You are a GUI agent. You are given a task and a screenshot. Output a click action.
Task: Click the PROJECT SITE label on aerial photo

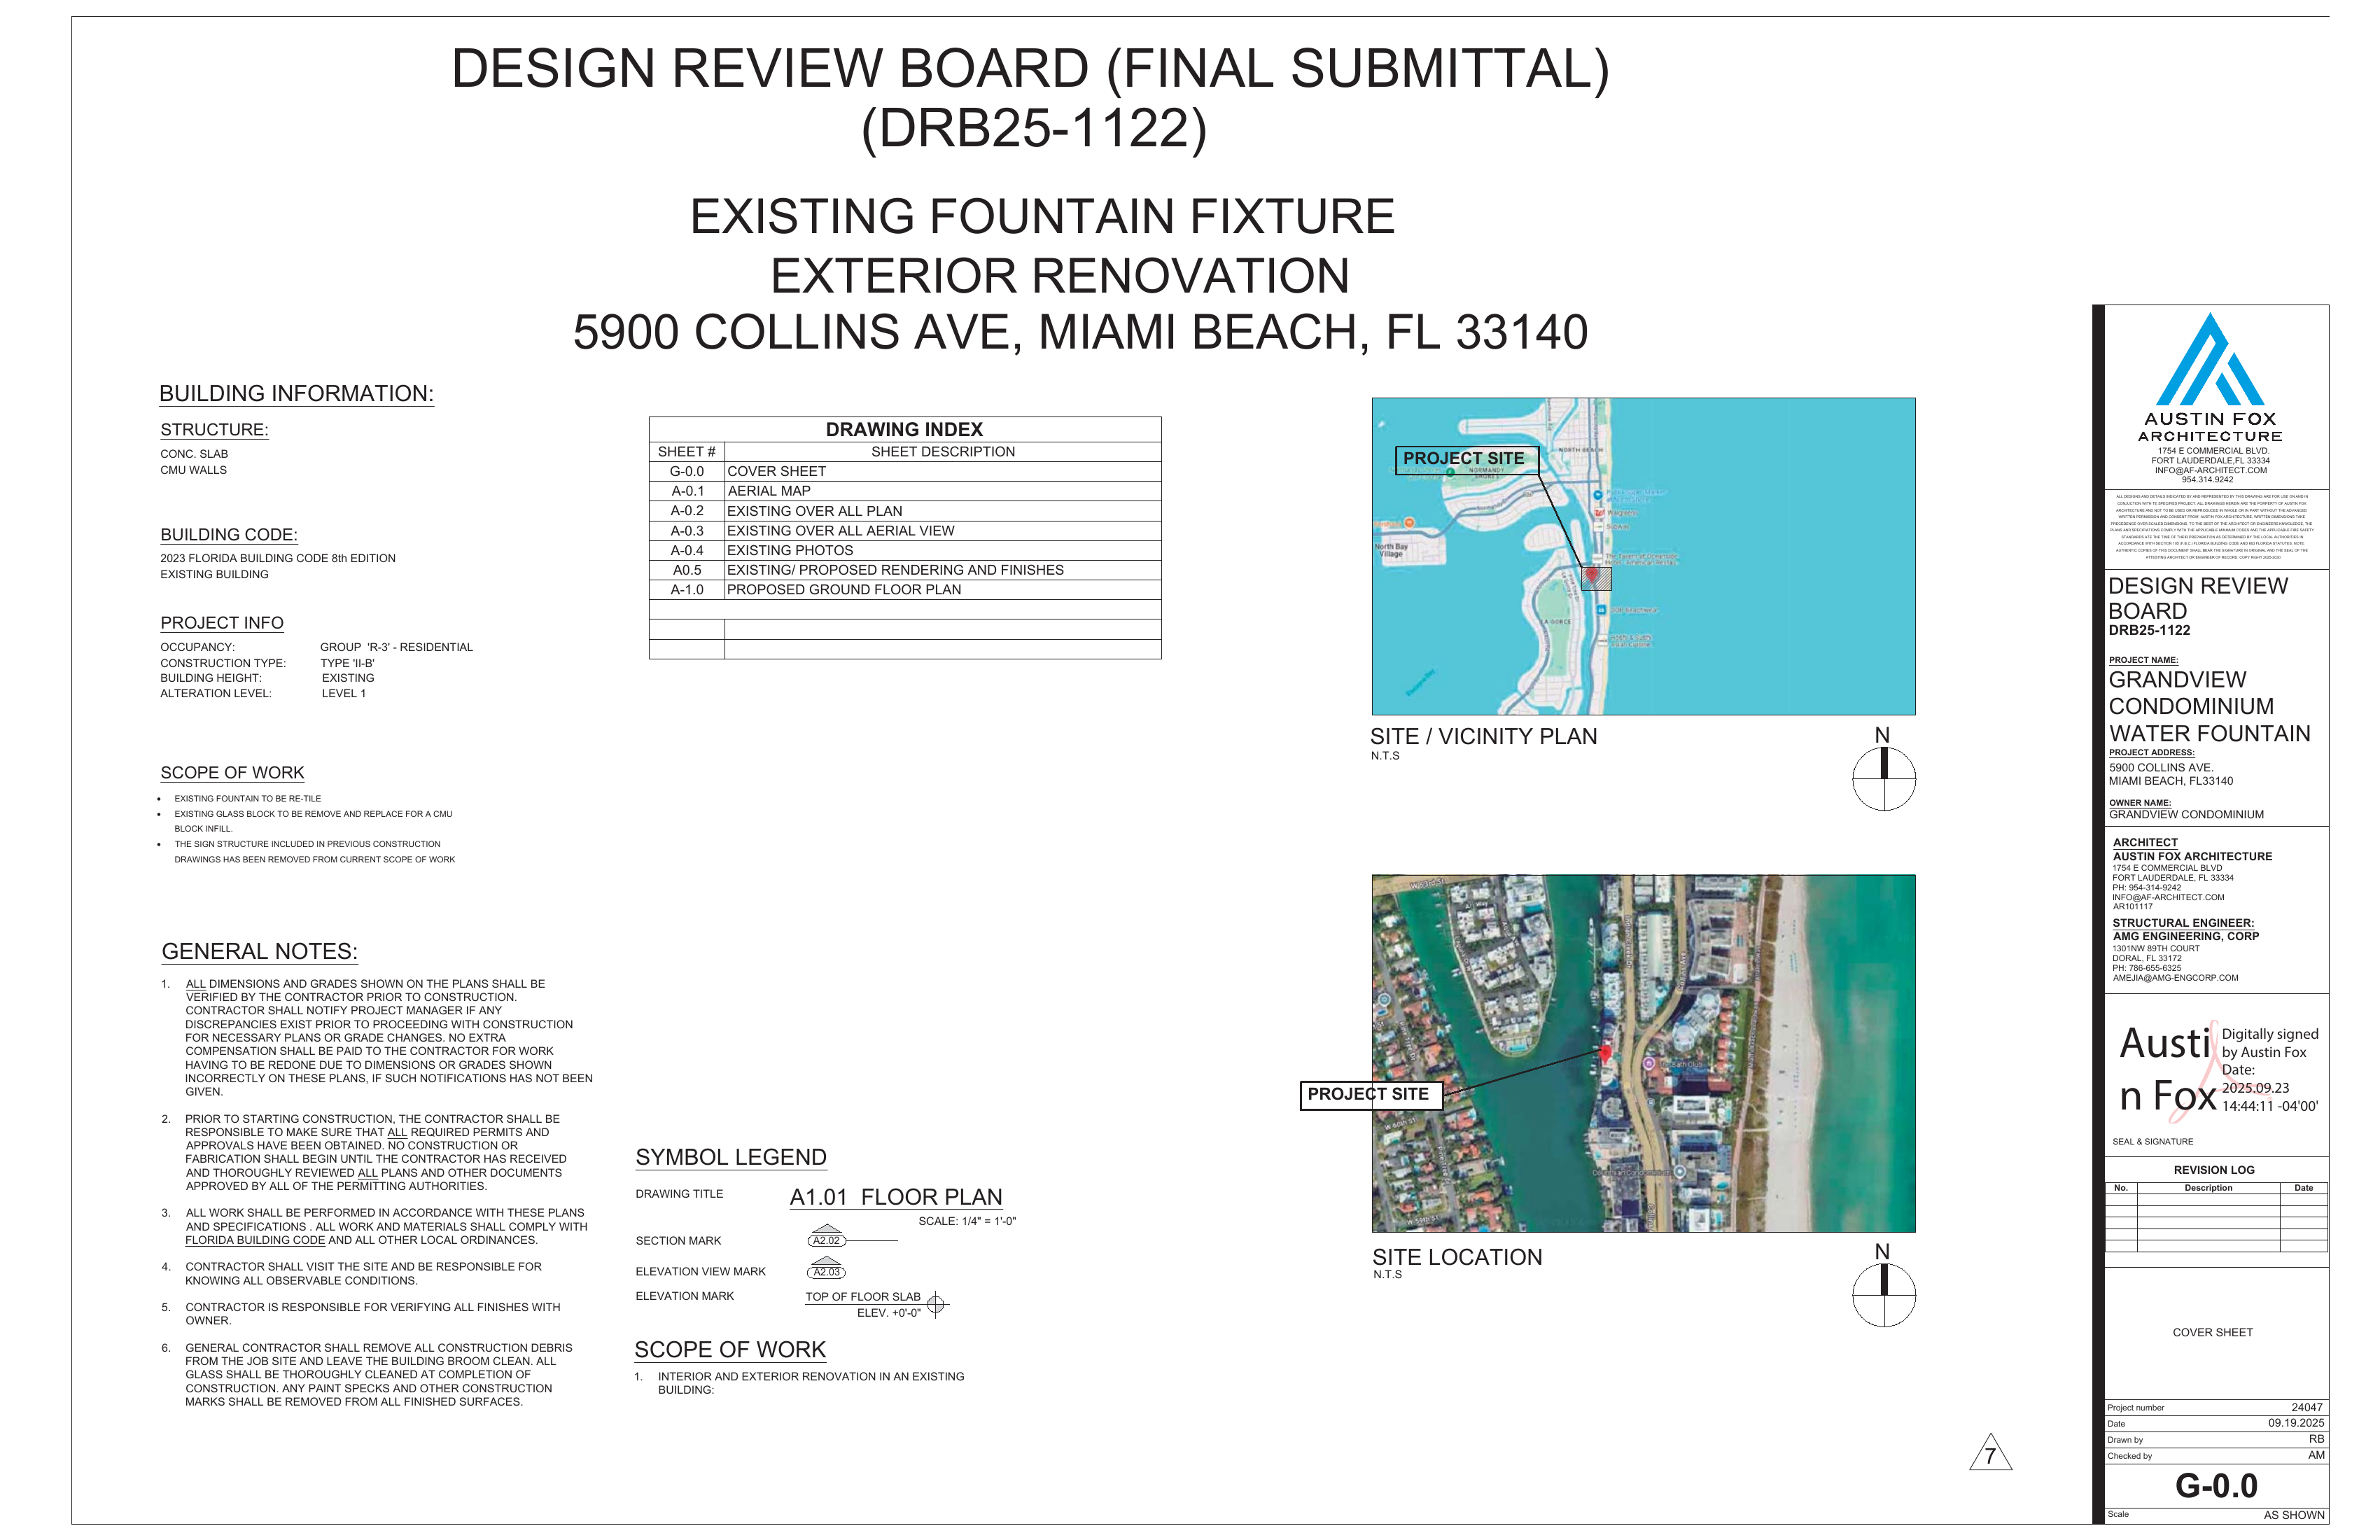pyautogui.click(x=1368, y=1094)
